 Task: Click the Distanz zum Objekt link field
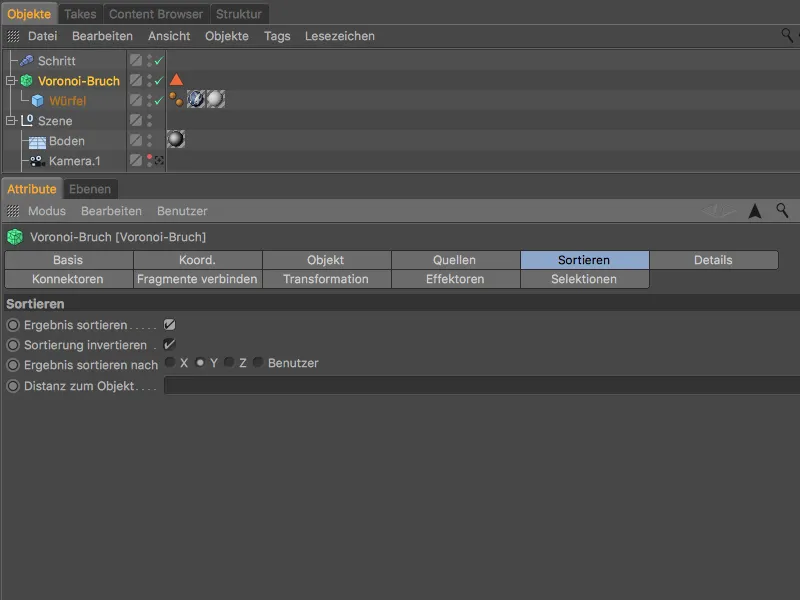[x=482, y=385]
